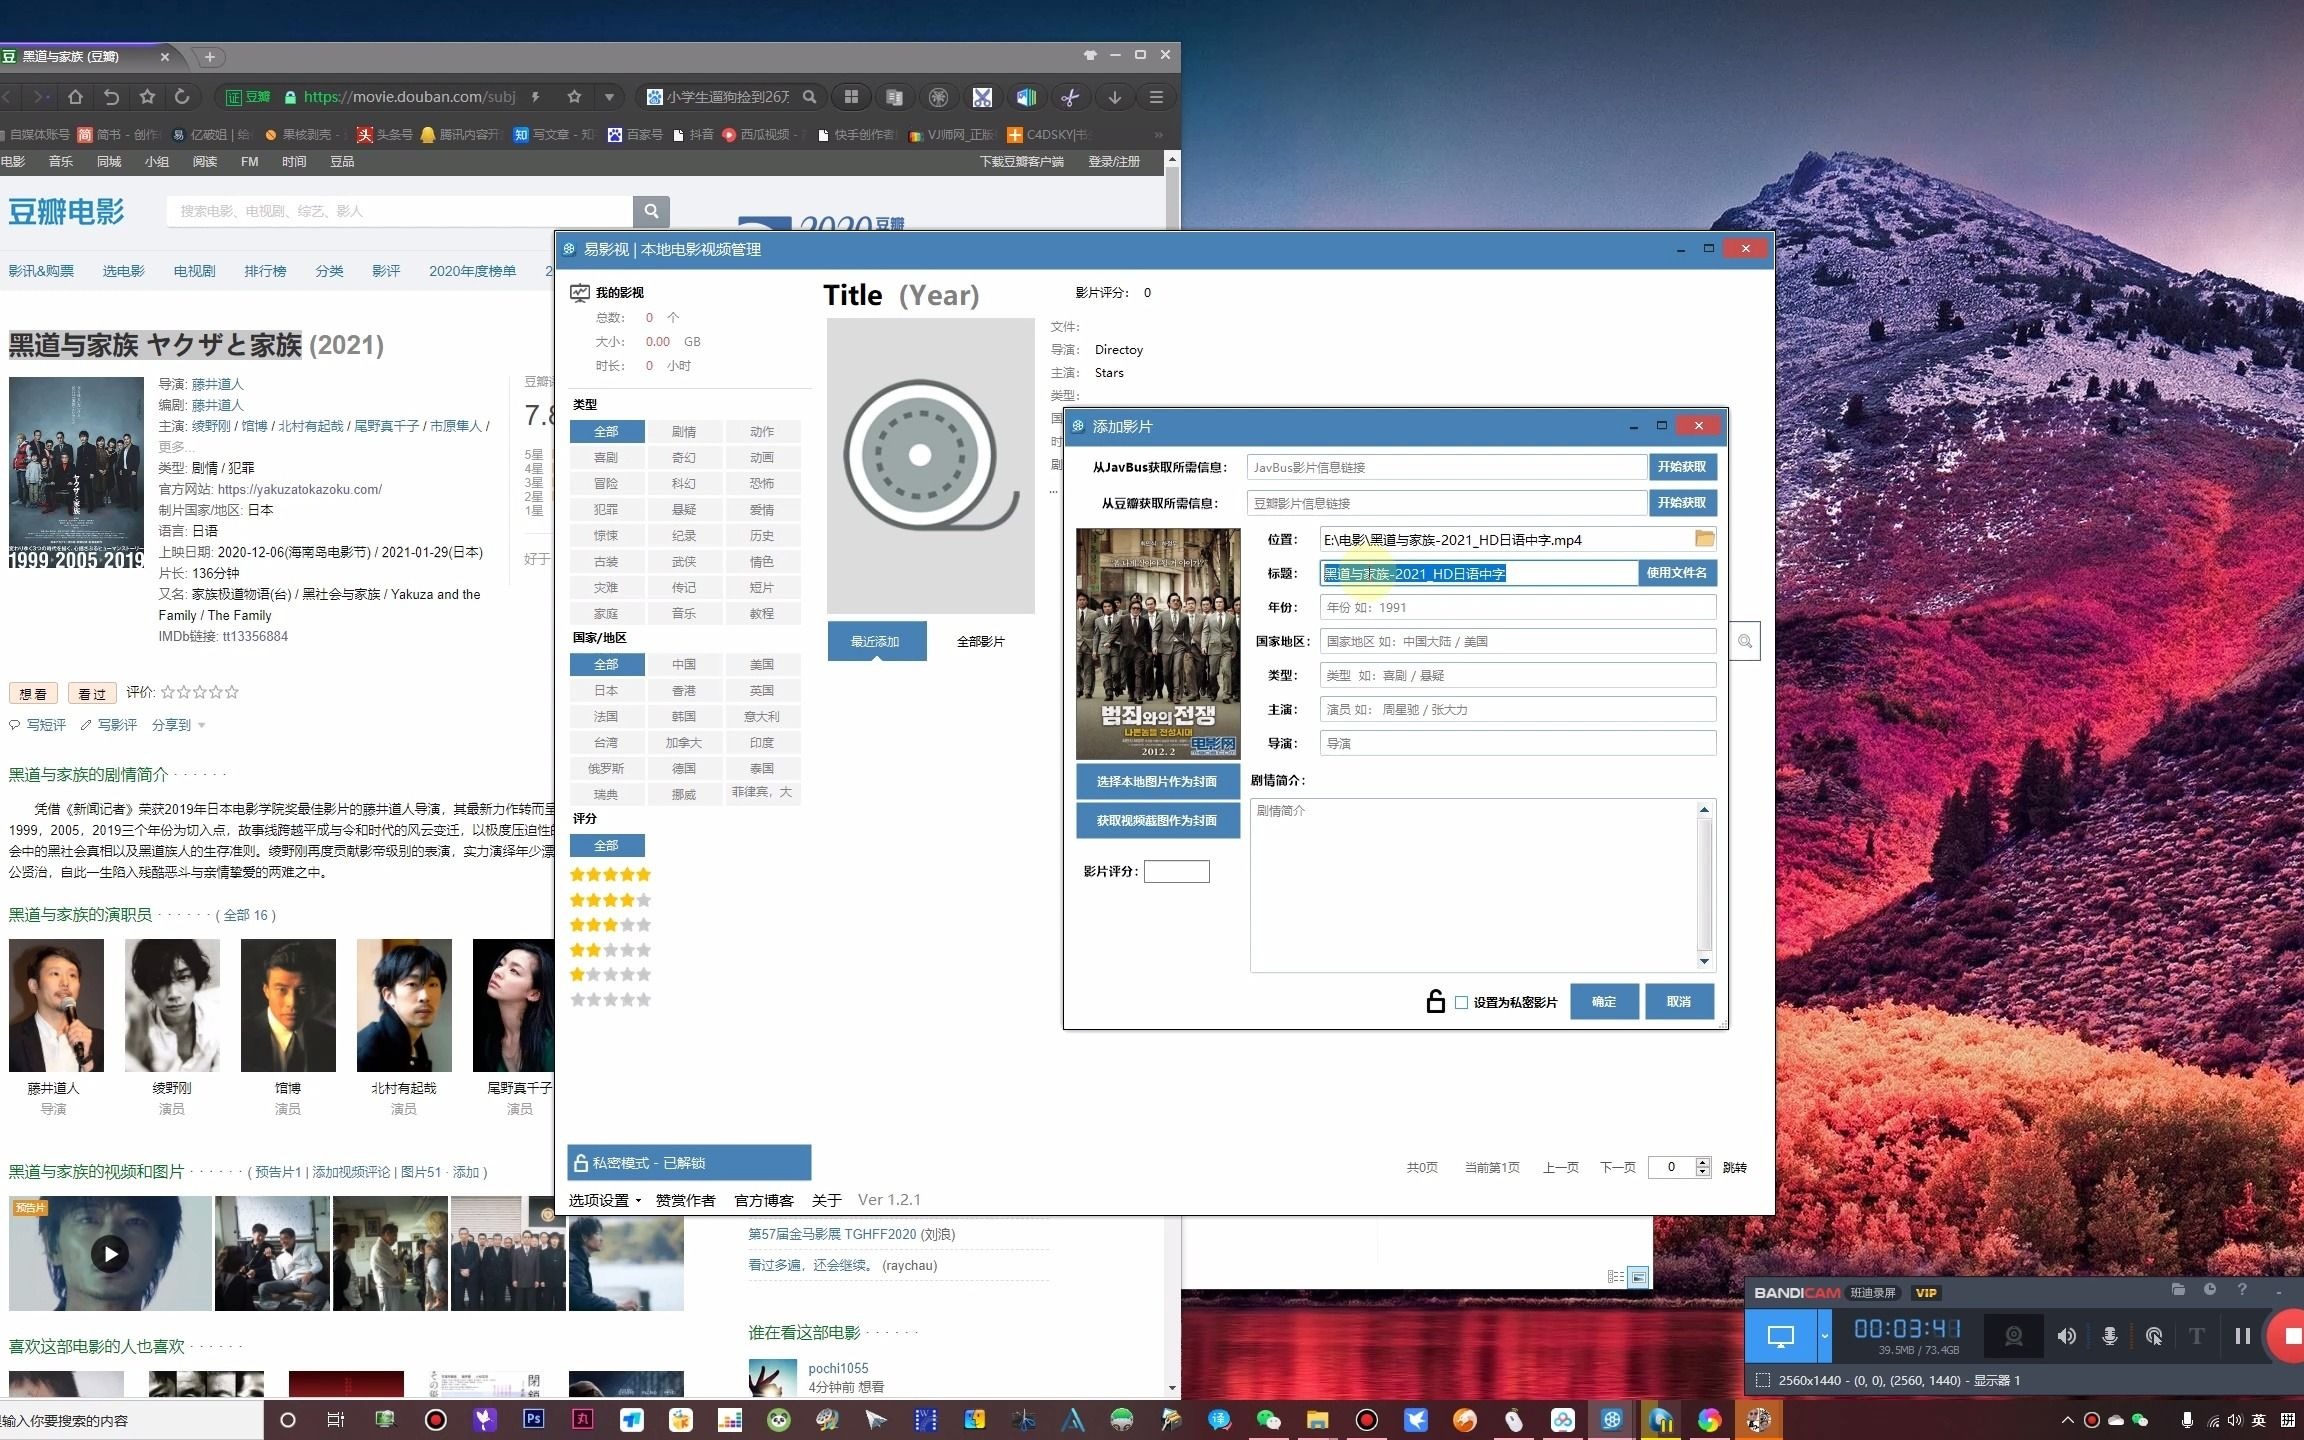This screenshot has height=1440, width=2304.
Task: Click Bandicam mouse cursor effect icon
Action: pyautogui.click(x=2153, y=1336)
